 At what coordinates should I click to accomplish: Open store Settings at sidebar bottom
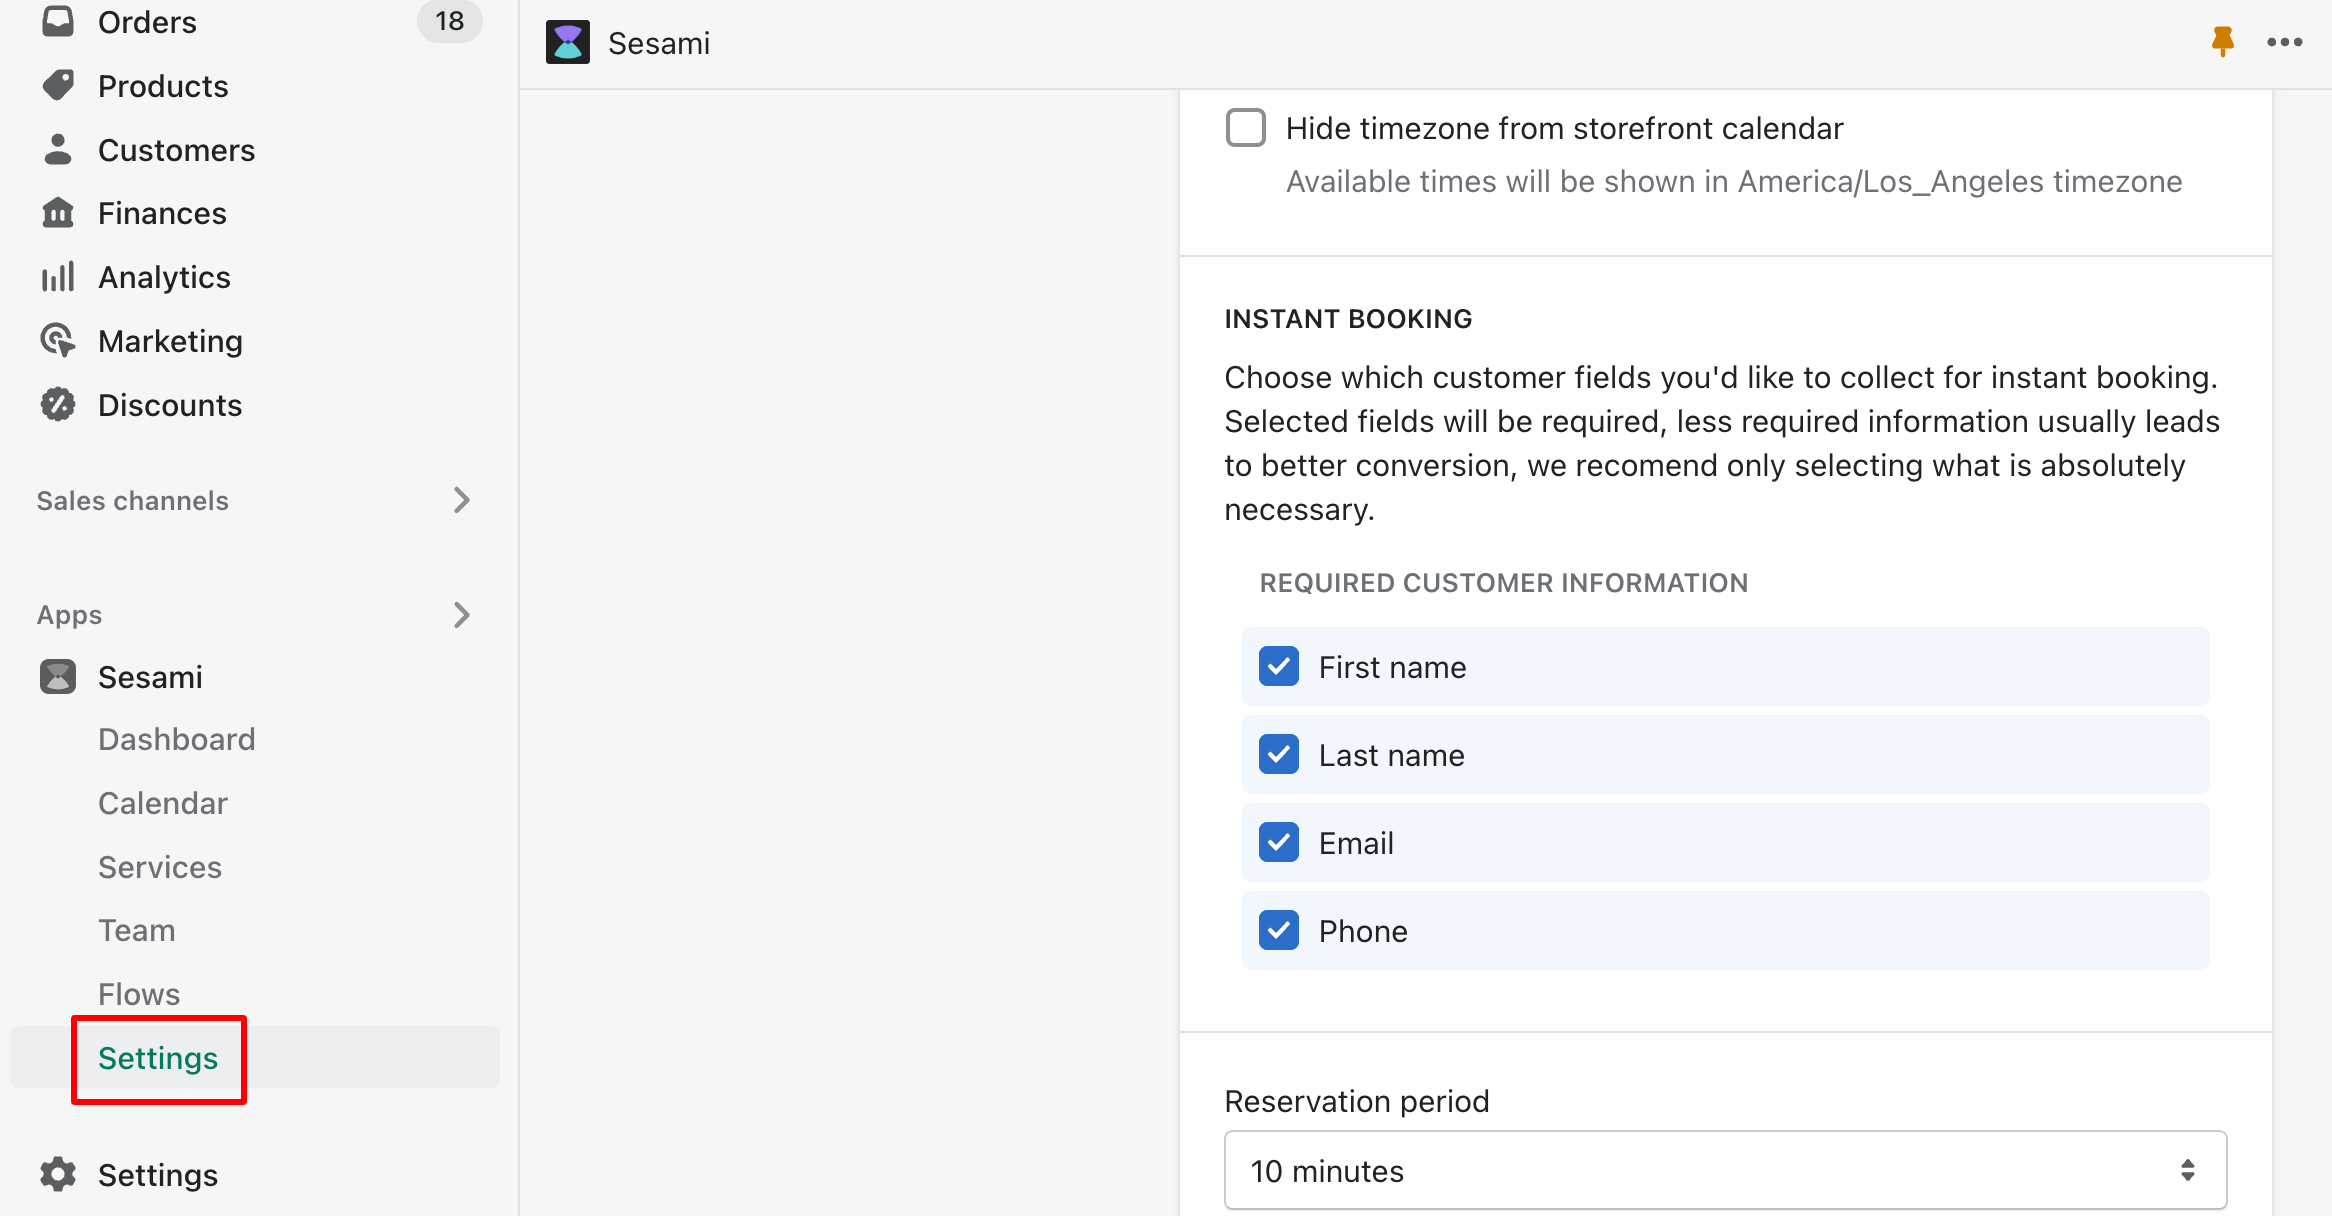coord(158,1175)
